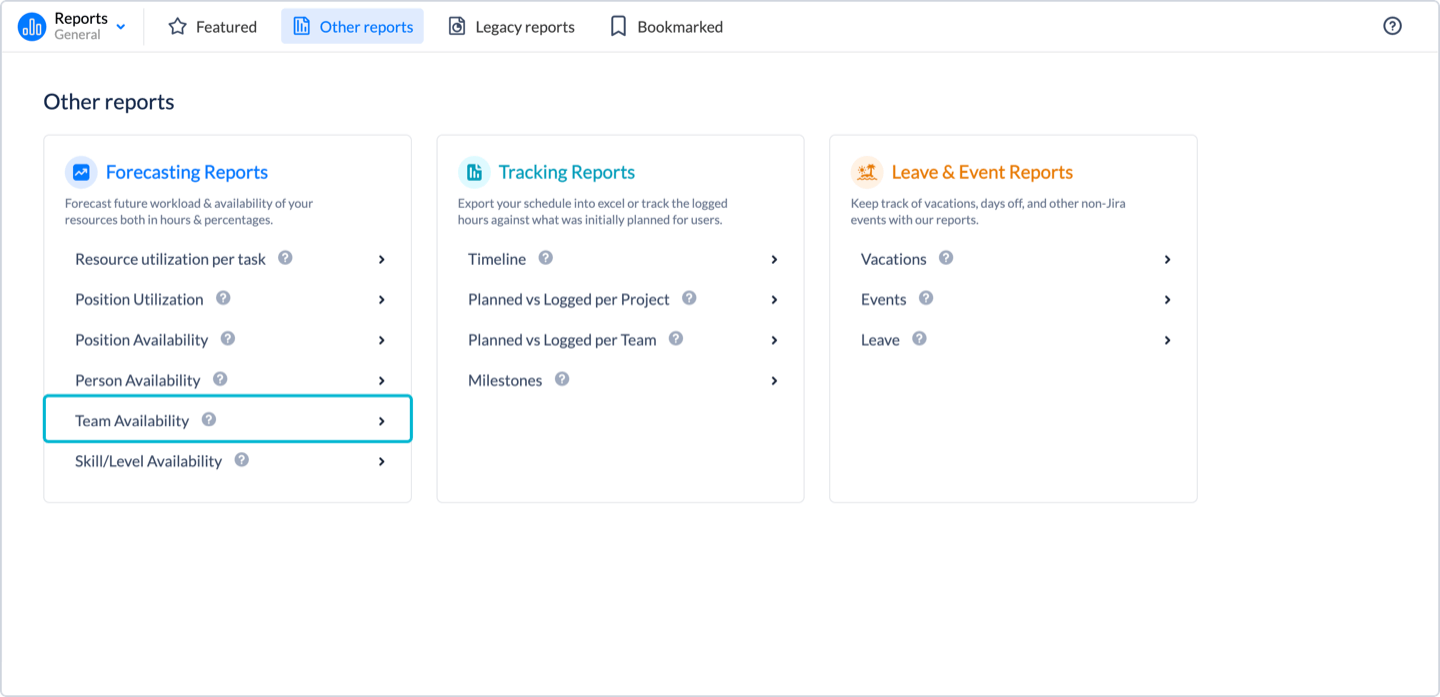Go to the Bookmarked tab
The image size is (1440, 697).
tap(666, 27)
